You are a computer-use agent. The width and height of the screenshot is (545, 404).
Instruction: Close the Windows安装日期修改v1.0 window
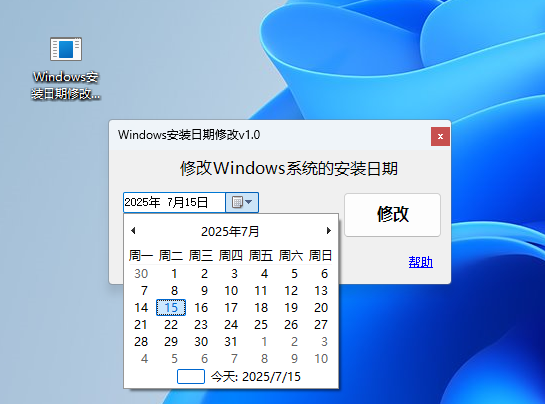click(440, 136)
